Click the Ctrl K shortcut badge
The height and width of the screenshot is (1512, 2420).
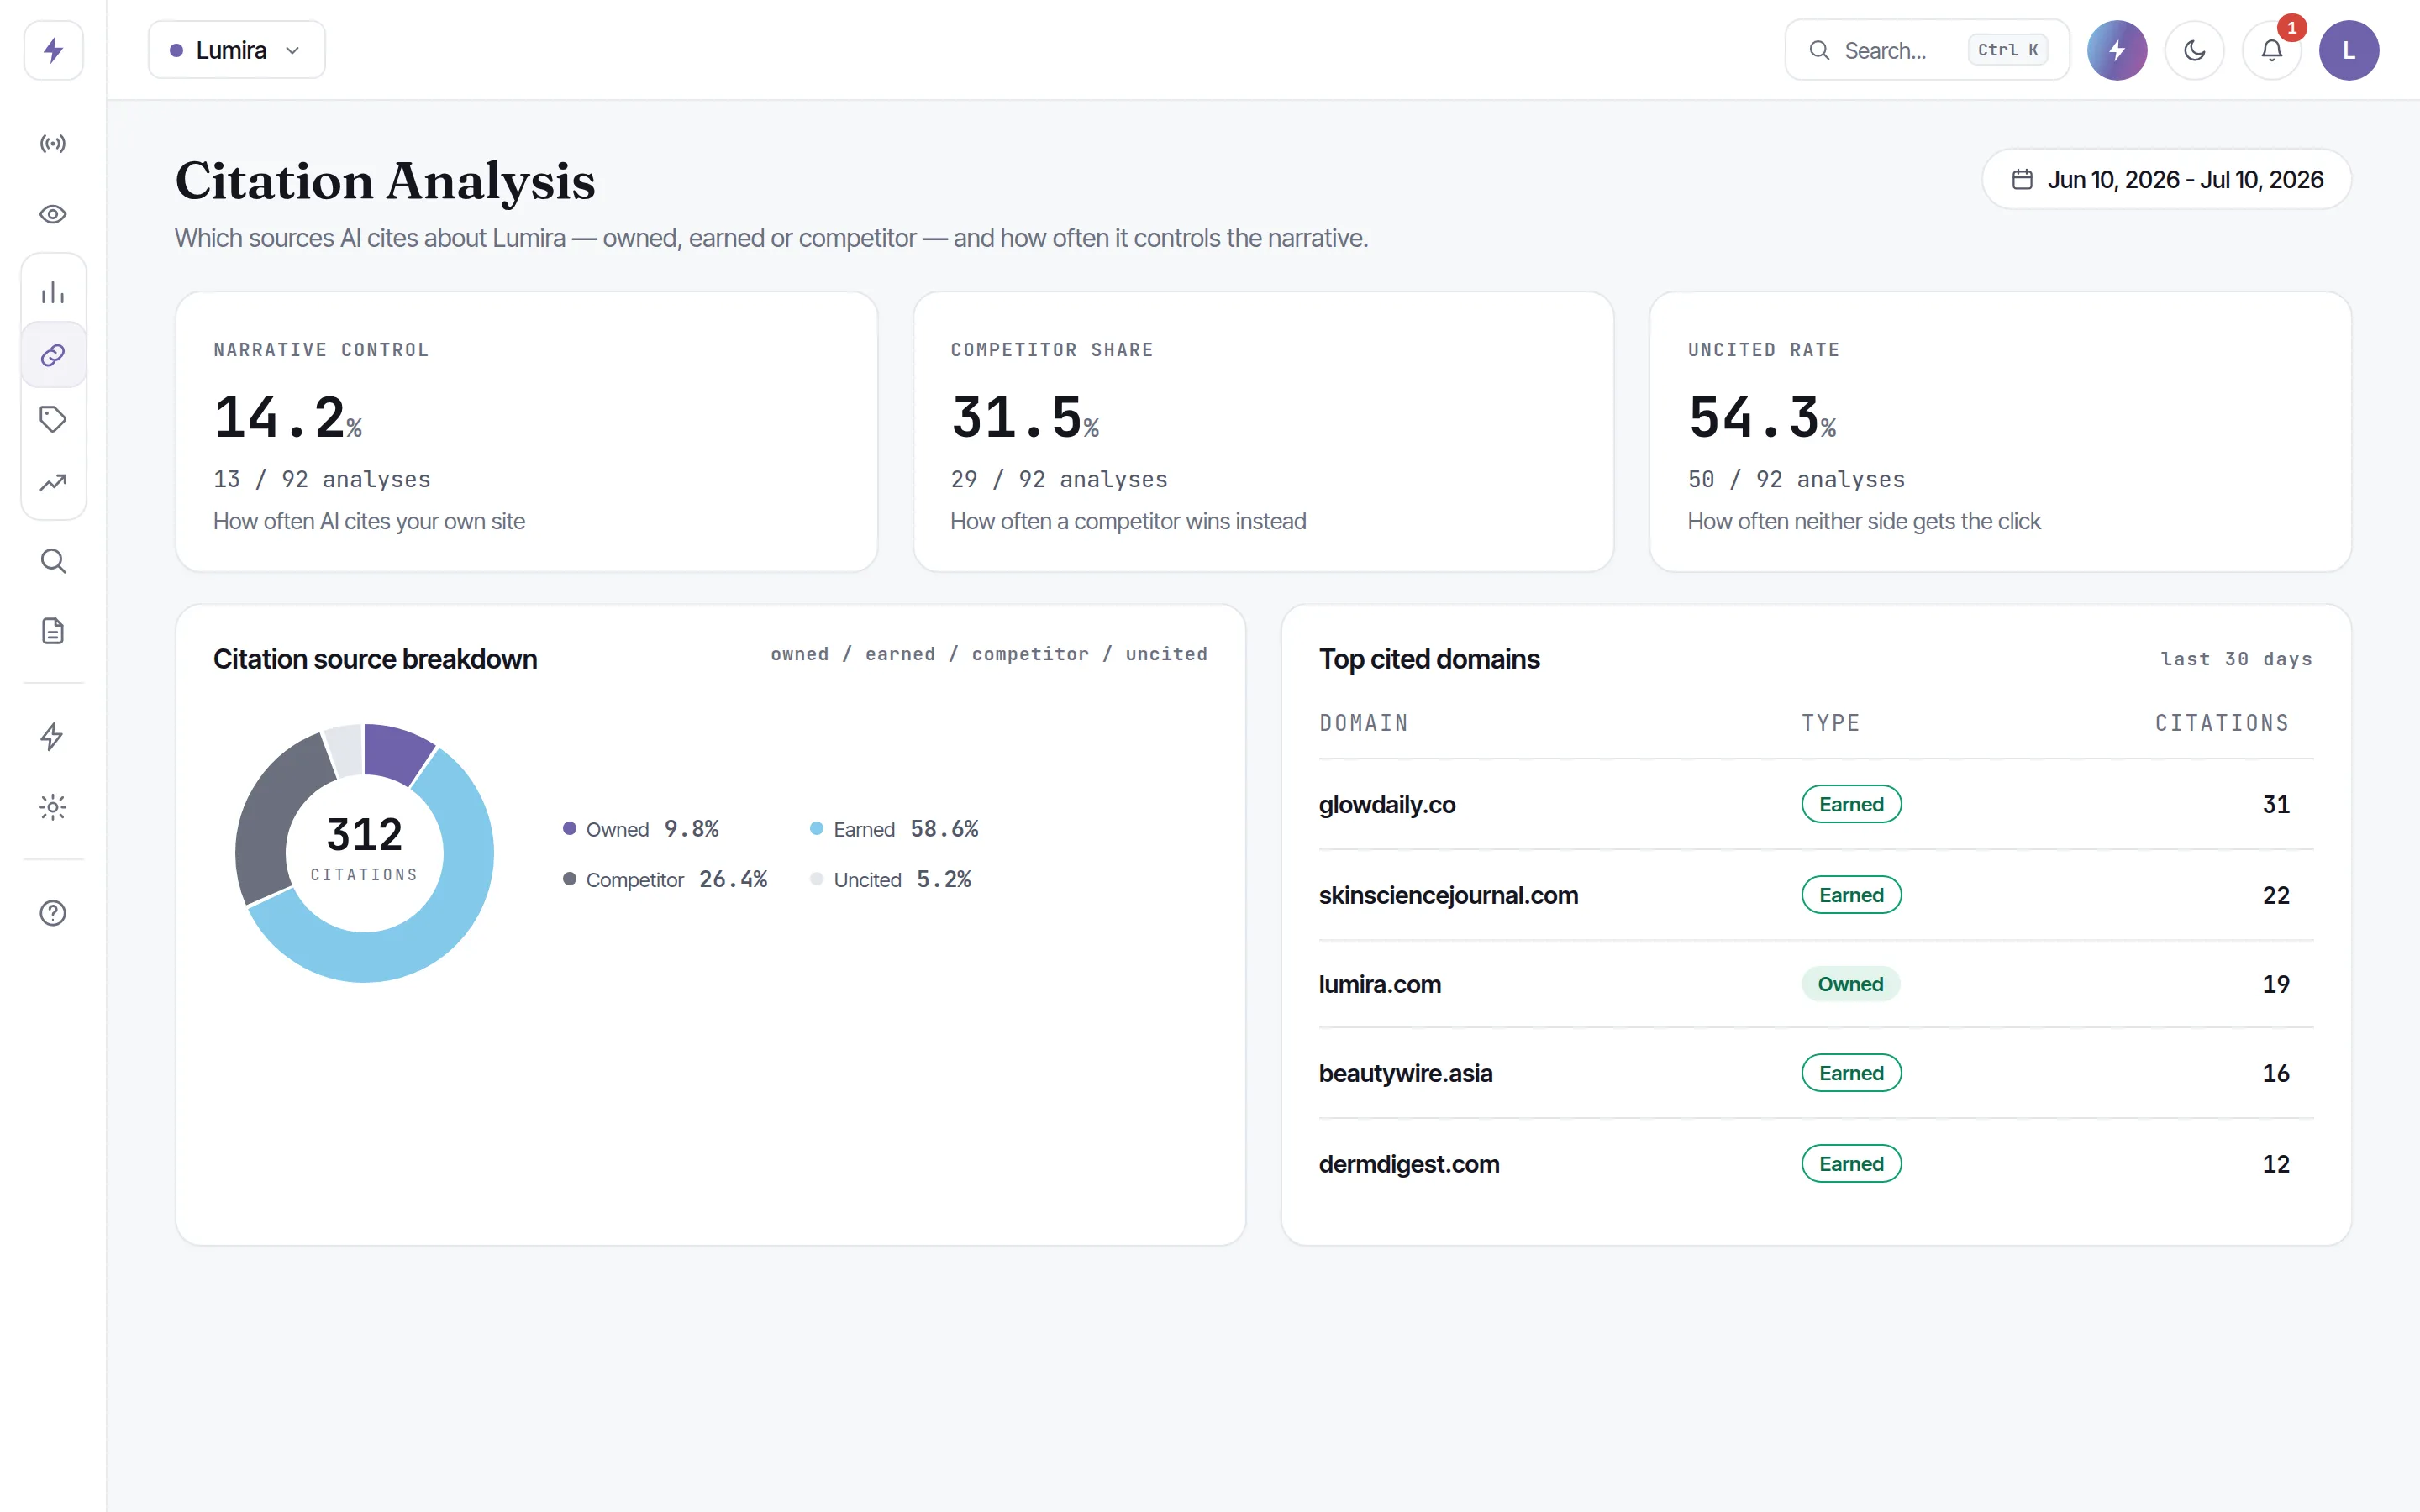click(2007, 50)
